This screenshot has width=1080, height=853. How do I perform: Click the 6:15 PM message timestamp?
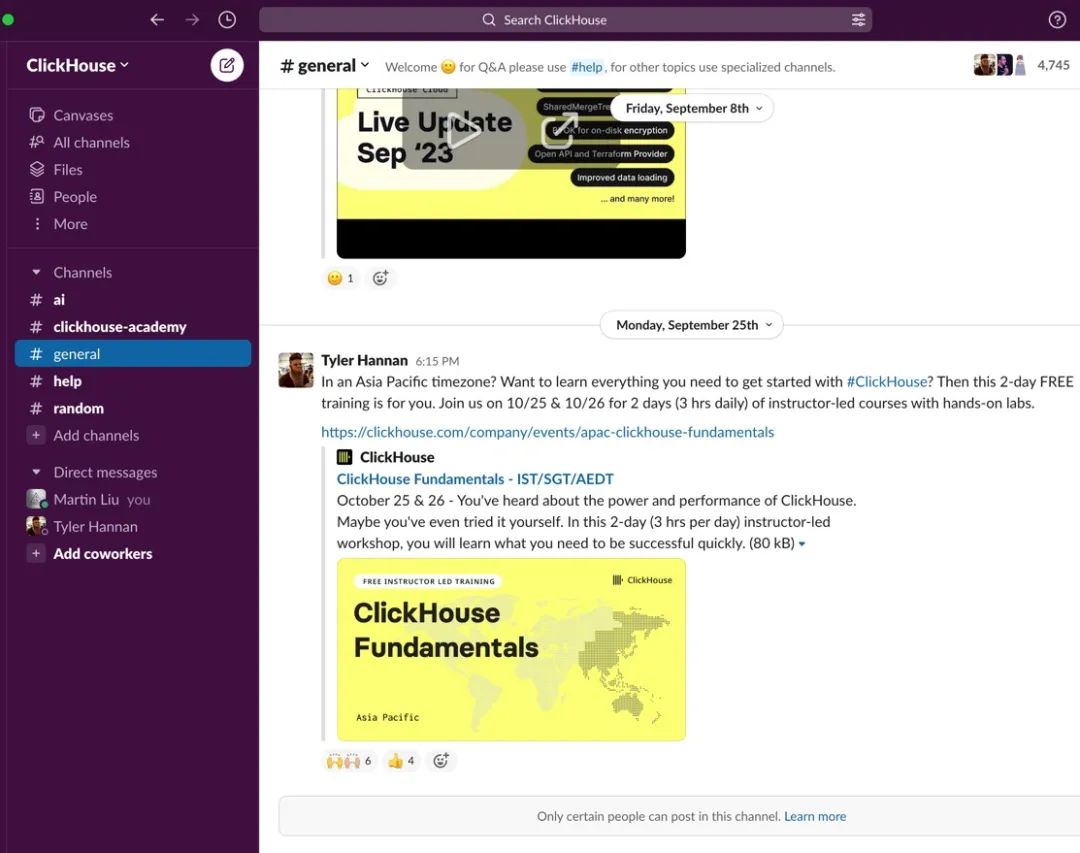[x=437, y=361]
